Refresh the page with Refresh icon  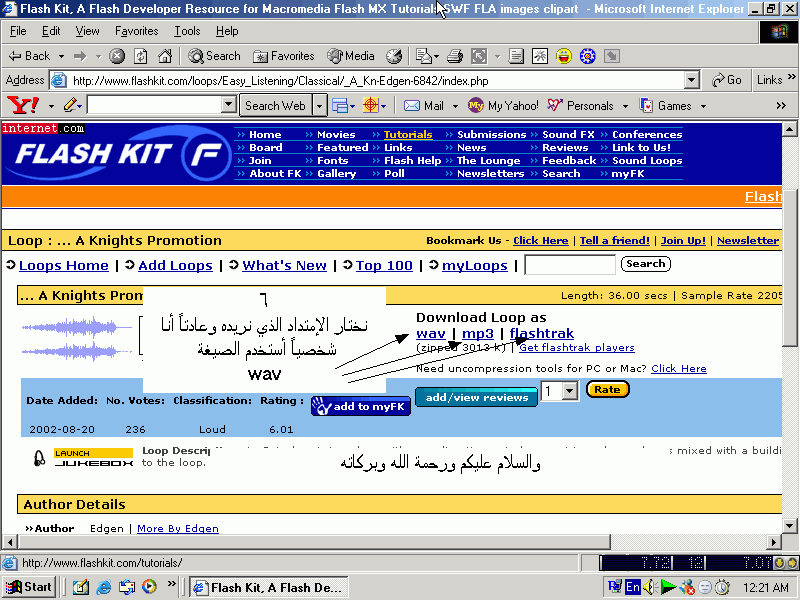pyautogui.click(x=141, y=56)
